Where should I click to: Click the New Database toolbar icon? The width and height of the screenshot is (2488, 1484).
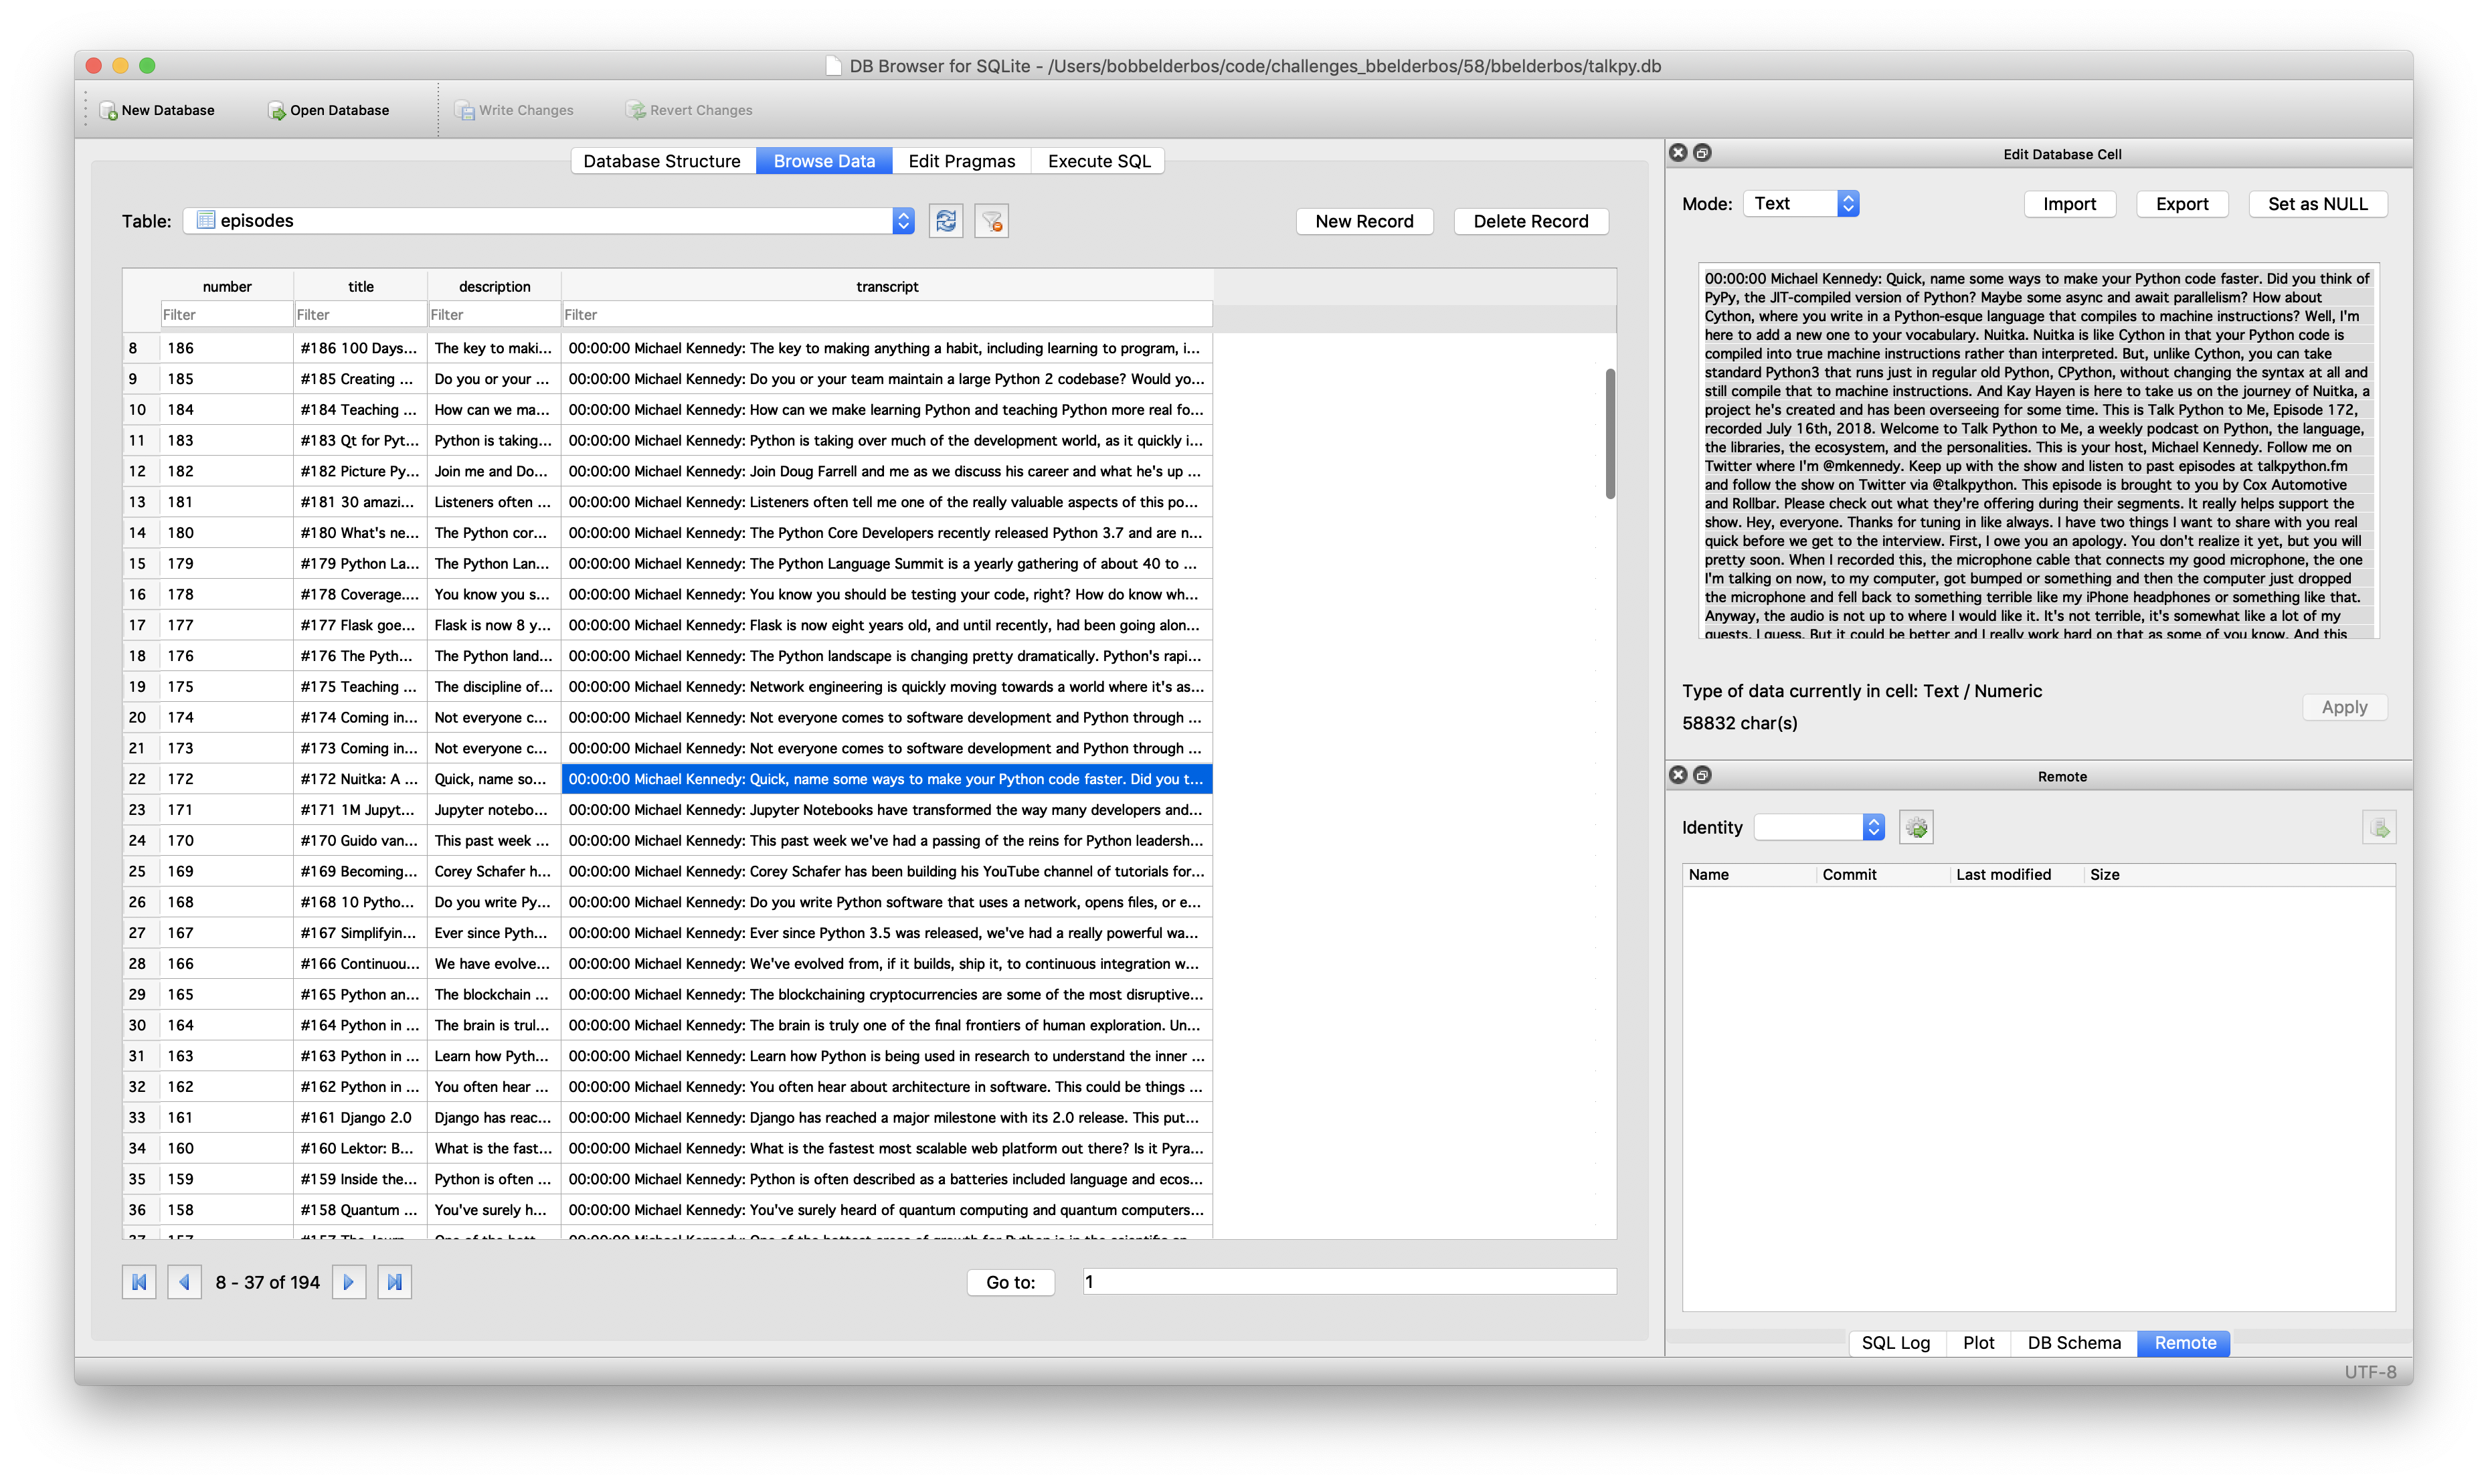[x=109, y=111]
